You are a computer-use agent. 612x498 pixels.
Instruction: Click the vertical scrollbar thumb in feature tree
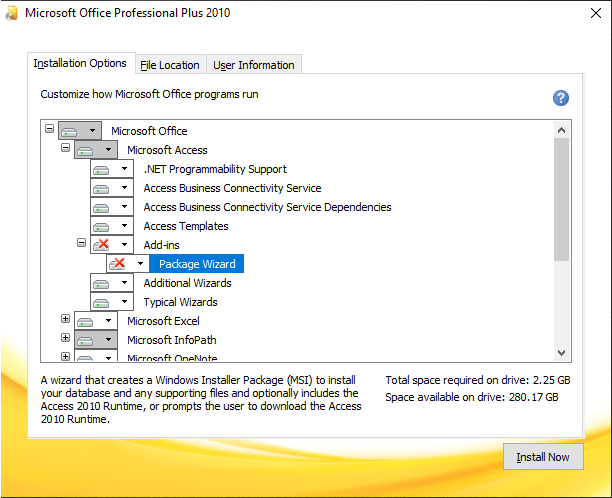[x=561, y=199]
